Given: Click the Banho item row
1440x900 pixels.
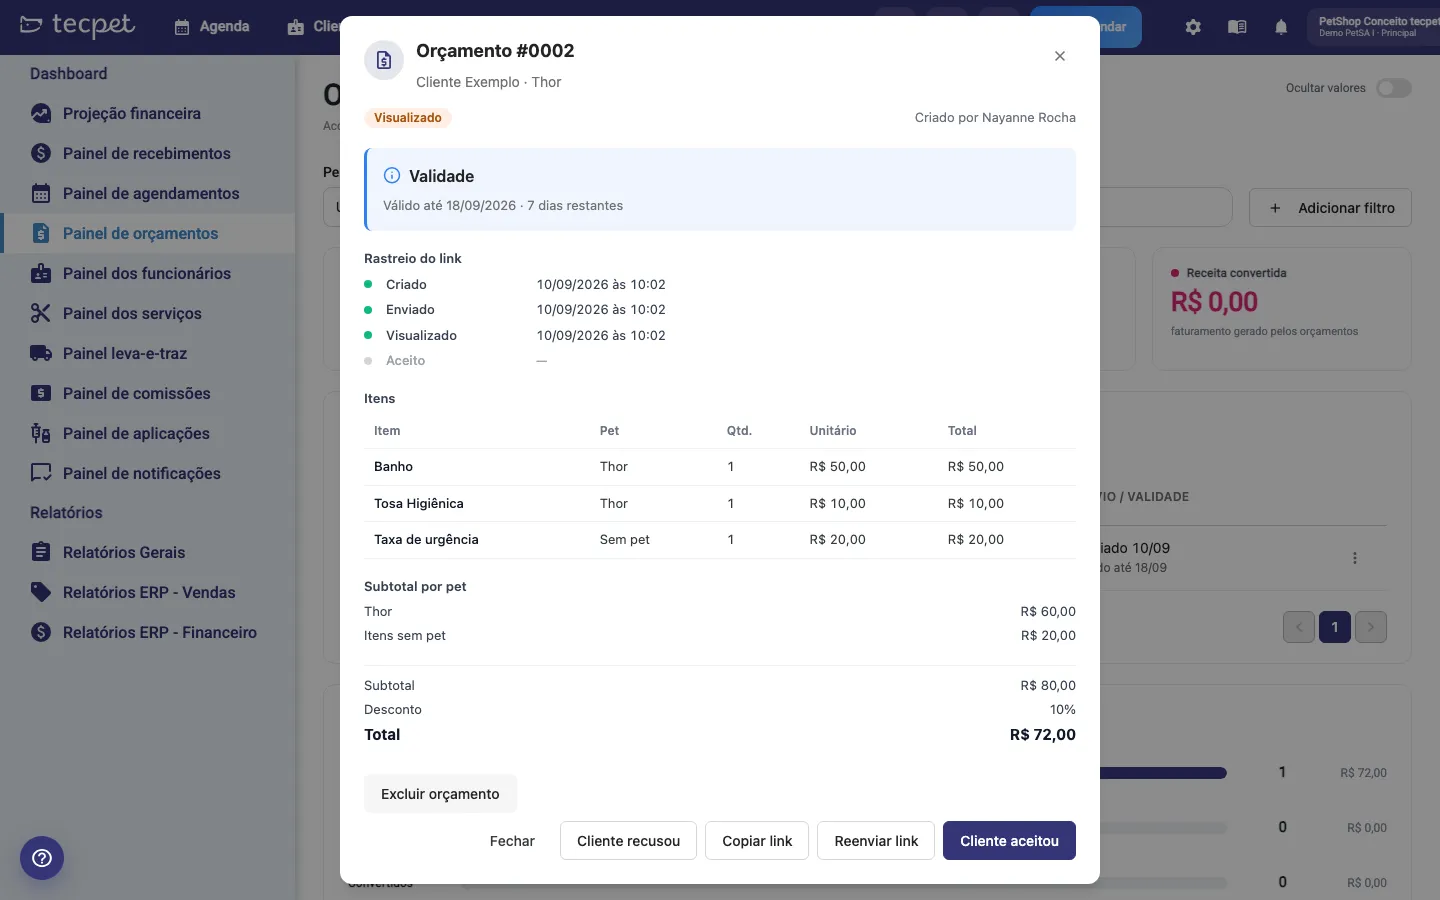Looking at the screenshot, I should click(x=720, y=467).
